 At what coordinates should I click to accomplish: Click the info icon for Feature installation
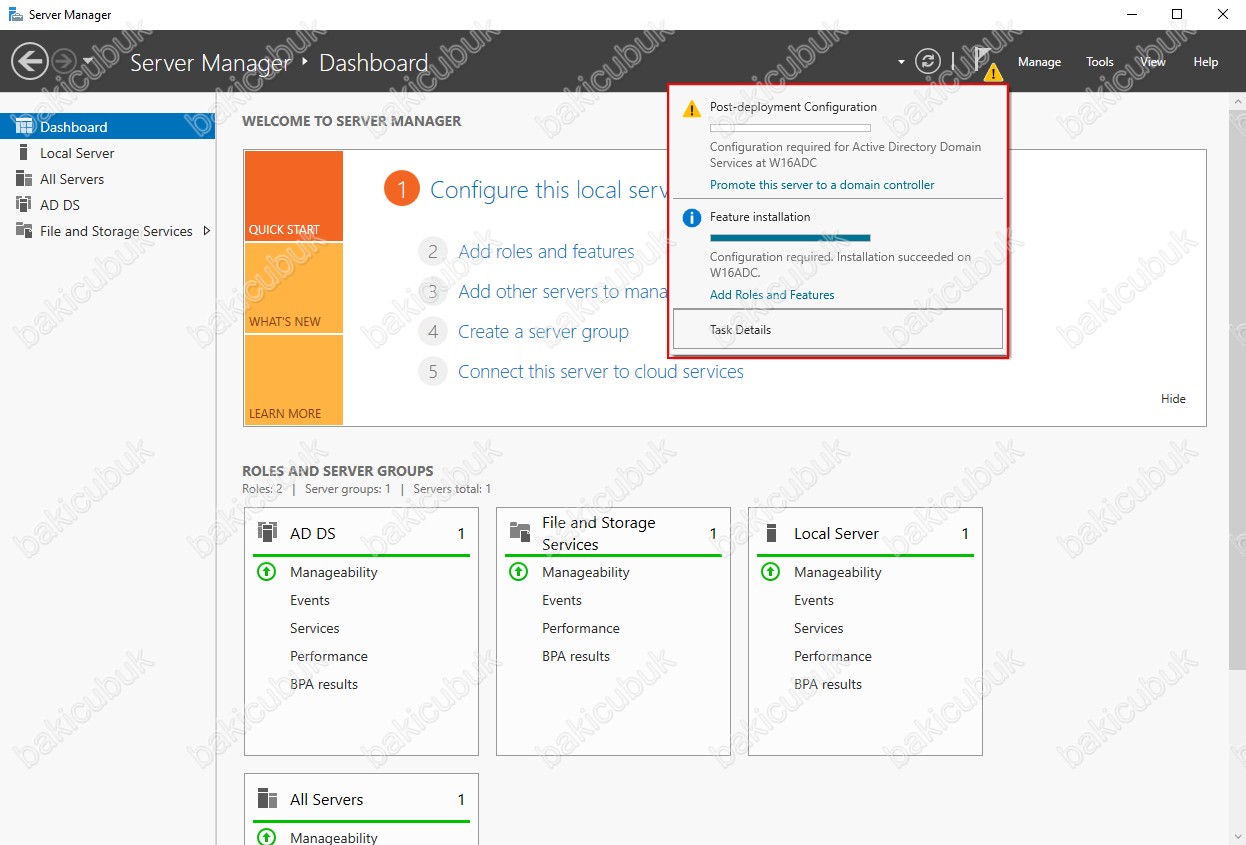pos(691,218)
